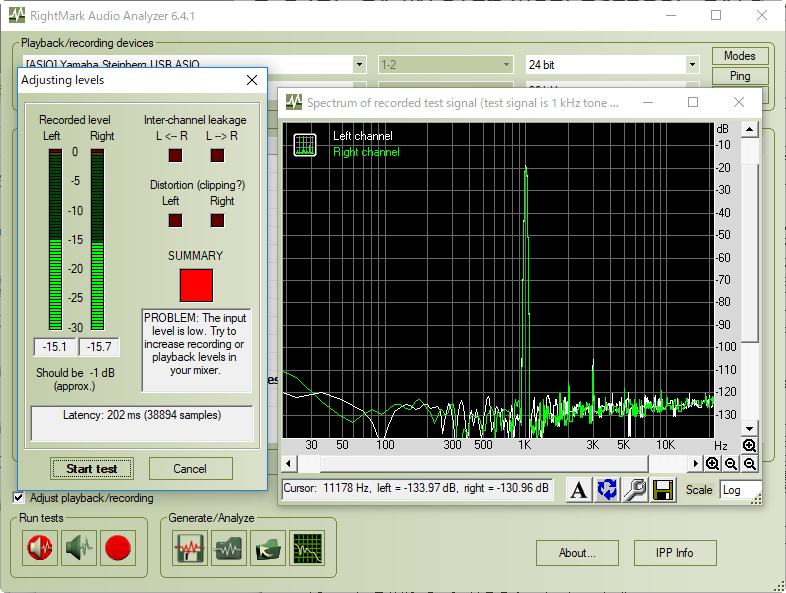Open the spectrum analyzer grid icon
This screenshot has width=786, height=593.
coord(307,548)
